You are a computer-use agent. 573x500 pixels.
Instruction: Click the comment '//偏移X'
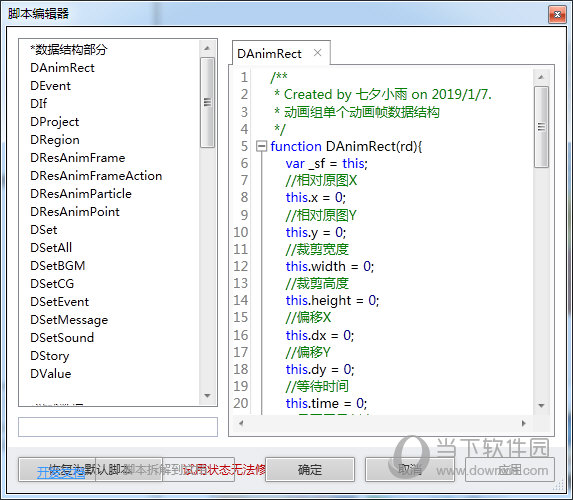(308, 317)
